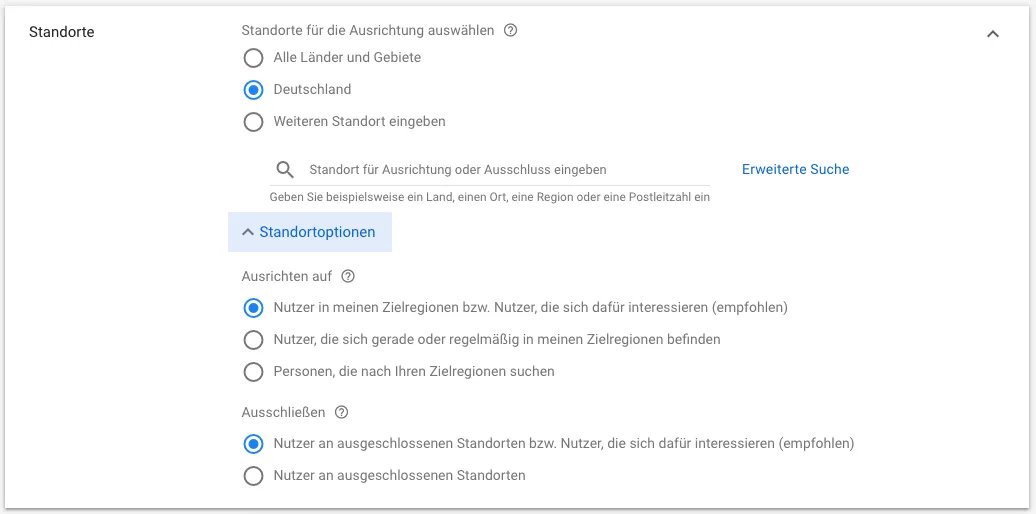Viewport: 1036px width, 514px height.
Task: Choose Personen, die nach Ihren Zielregionen suchen
Action: (253, 372)
